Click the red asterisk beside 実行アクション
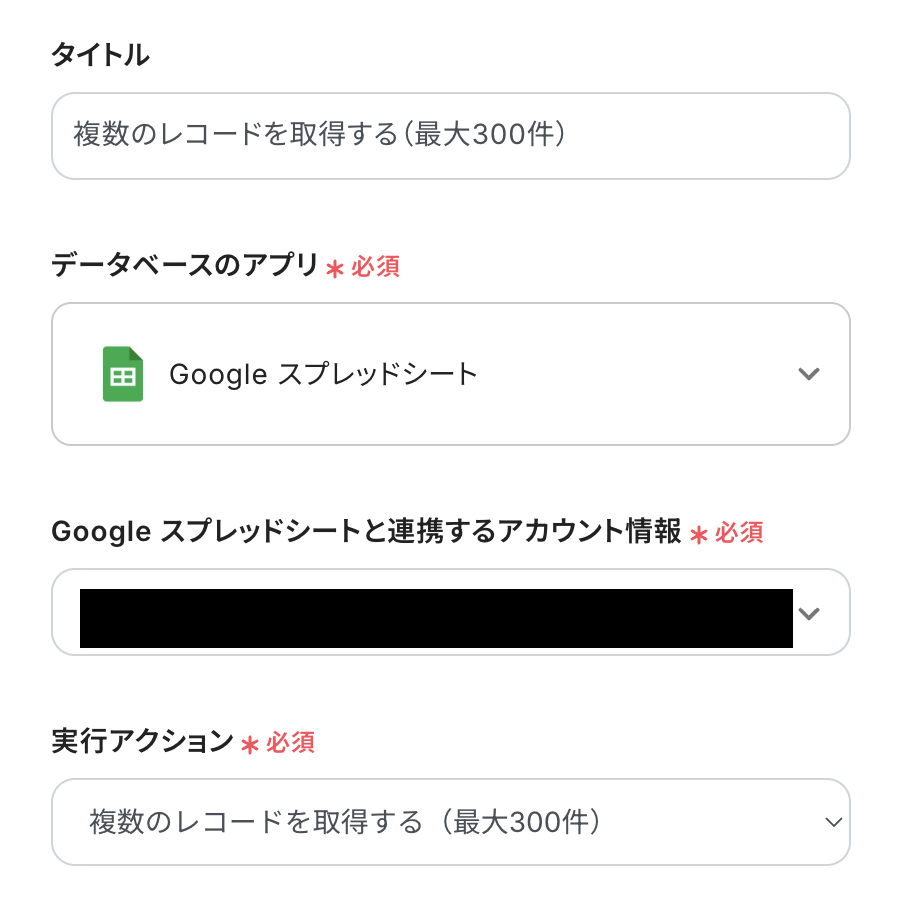 [250, 744]
